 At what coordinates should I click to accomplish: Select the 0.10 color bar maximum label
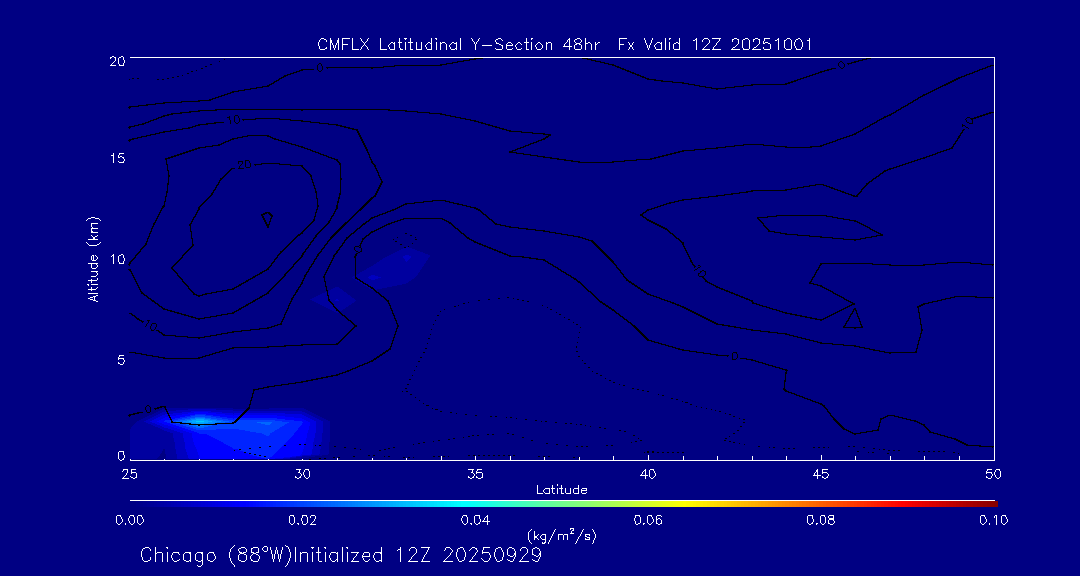click(993, 520)
